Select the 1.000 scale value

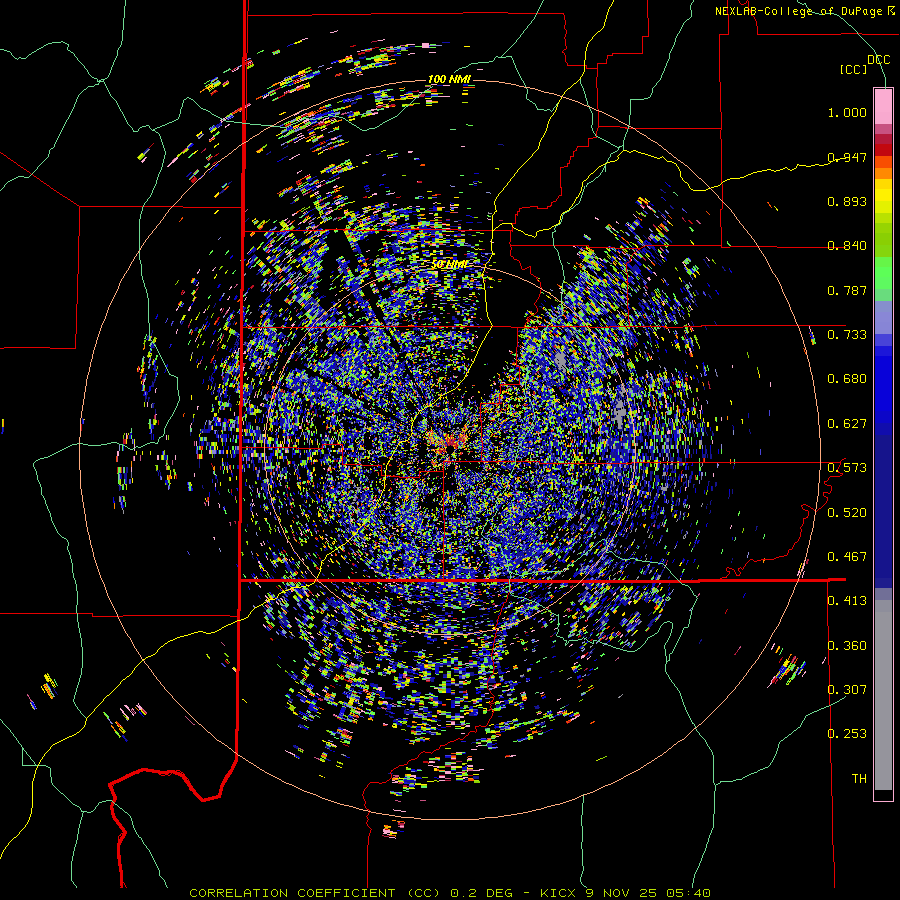pyautogui.click(x=847, y=112)
